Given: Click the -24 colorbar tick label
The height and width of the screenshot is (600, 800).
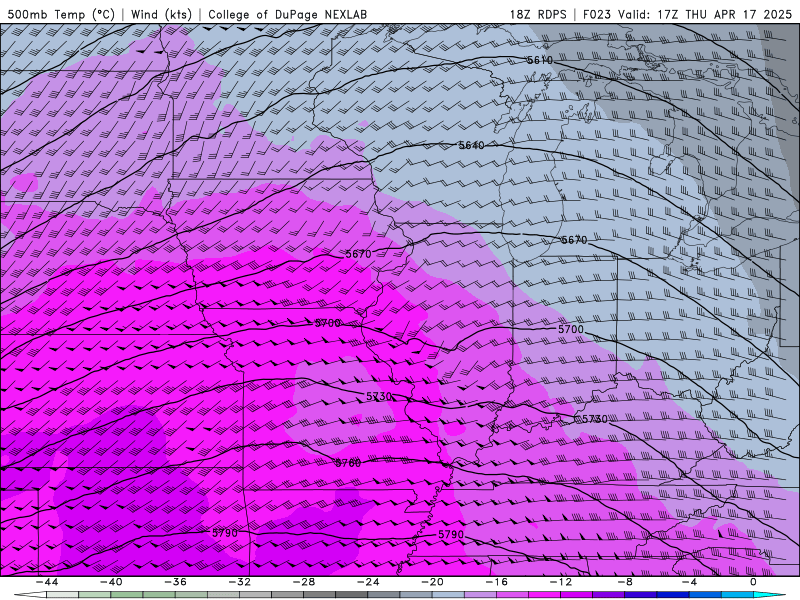Looking at the screenshot, I should (x=368, y=582).
